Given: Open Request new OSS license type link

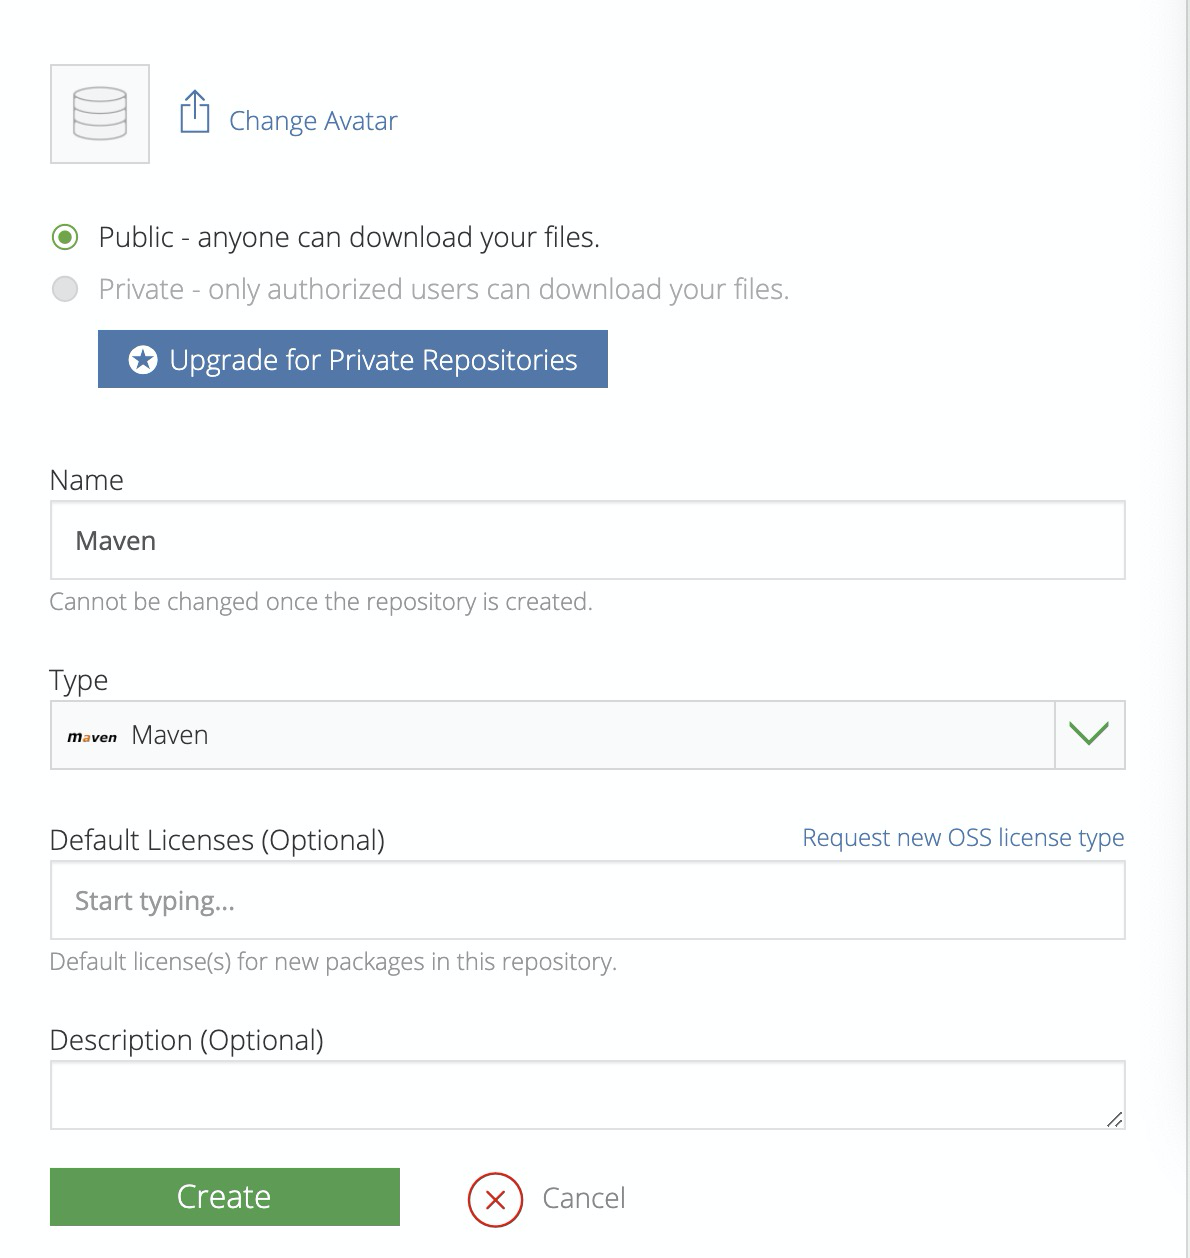Looking at the screenshot, I should [x=963, y=837].
